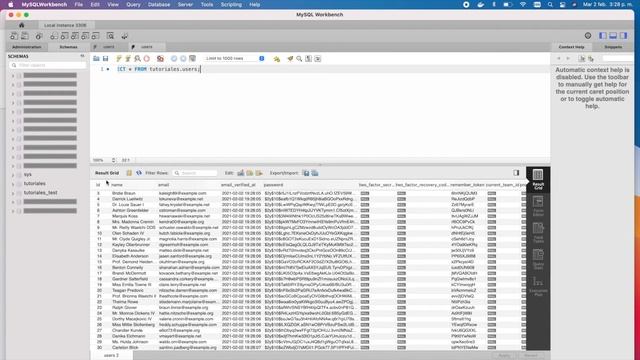Open the Database menu
Image resolution: width=640 pixels, height=360 pixels.
(x=159, y=4)
